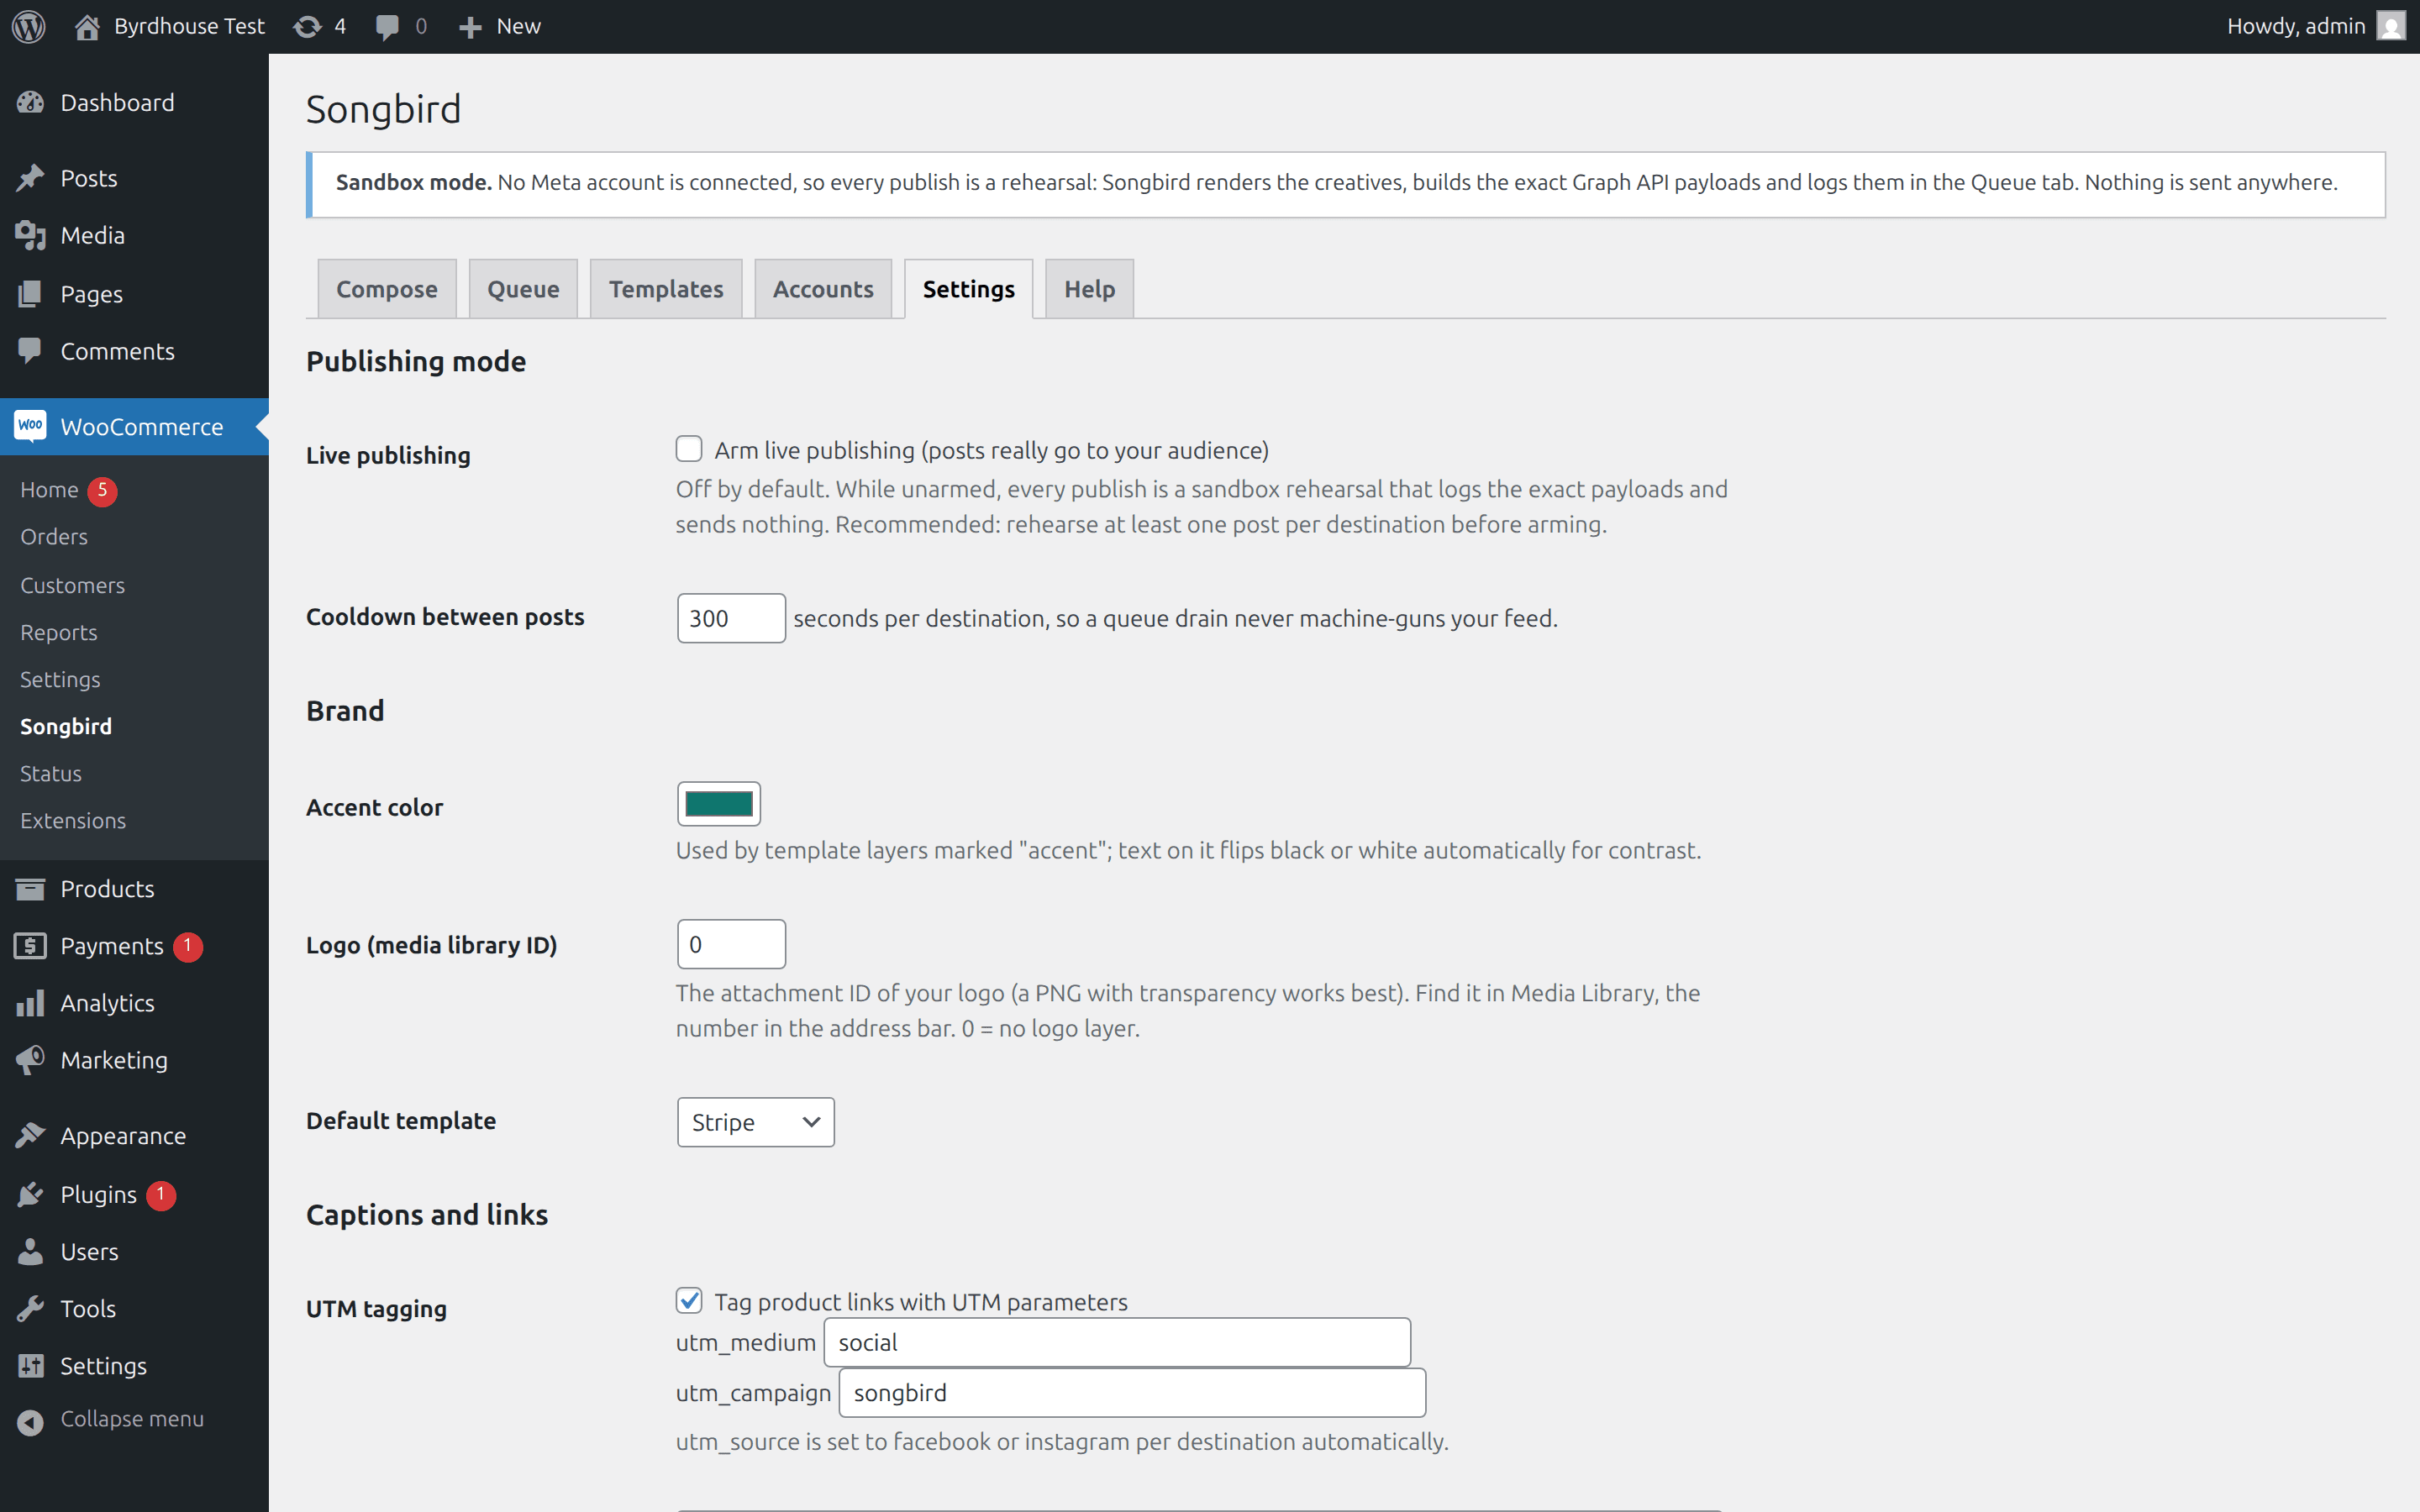Click the Collapse menu arrow icon
The width and height of the screenshot is (2420, 1512).
coord(31,1421)
